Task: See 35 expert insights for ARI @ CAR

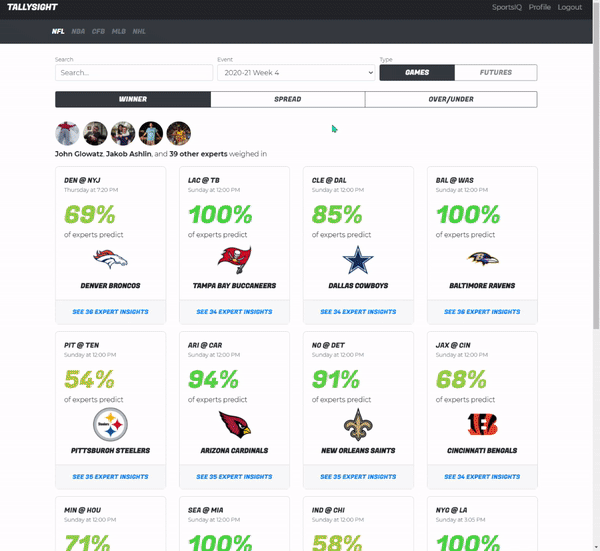Action: point(234,477)
